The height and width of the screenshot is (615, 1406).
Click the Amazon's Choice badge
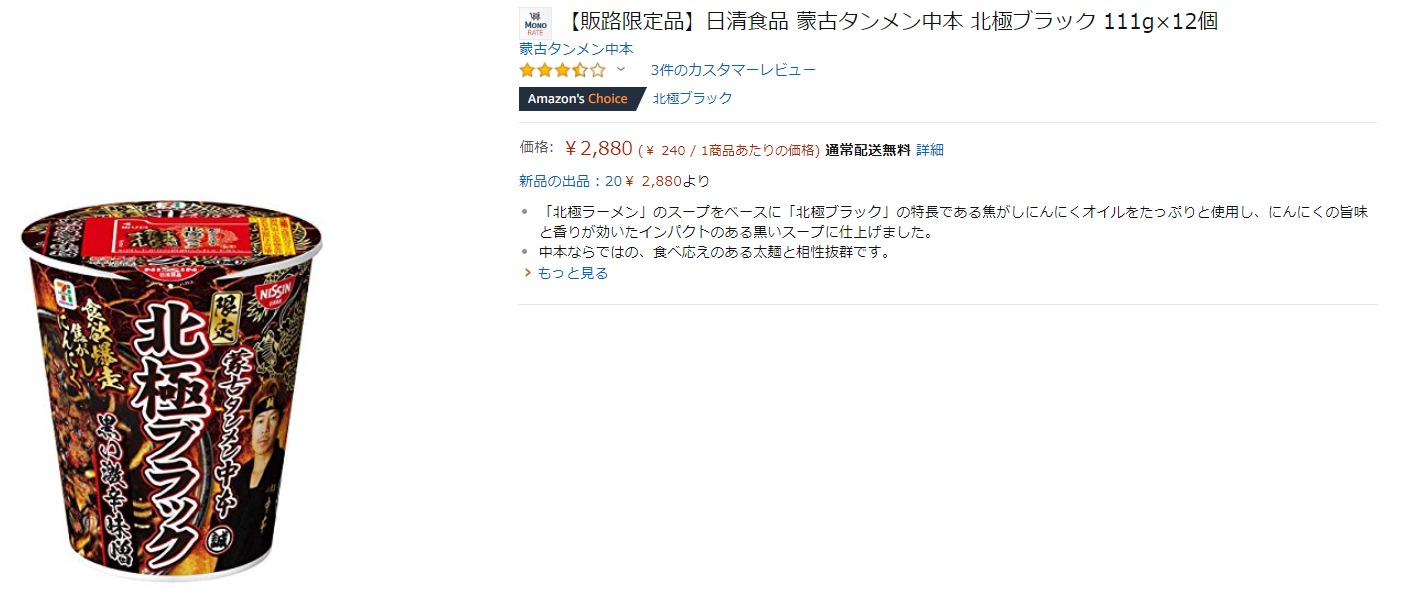(x=578, y=98)
